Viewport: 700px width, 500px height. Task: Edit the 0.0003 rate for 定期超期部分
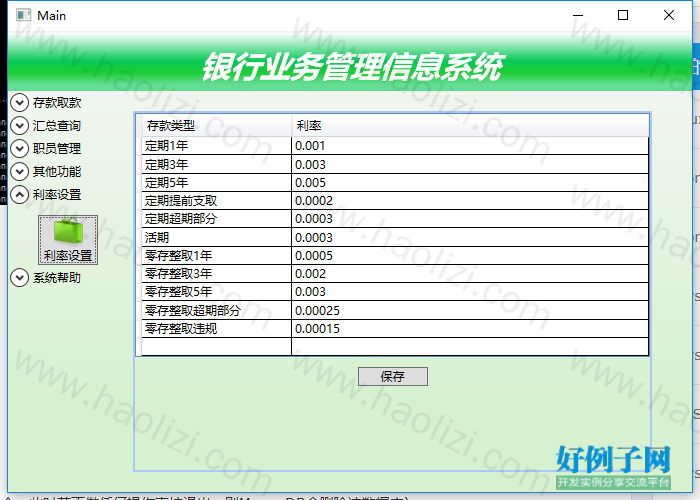click(470, 219)
